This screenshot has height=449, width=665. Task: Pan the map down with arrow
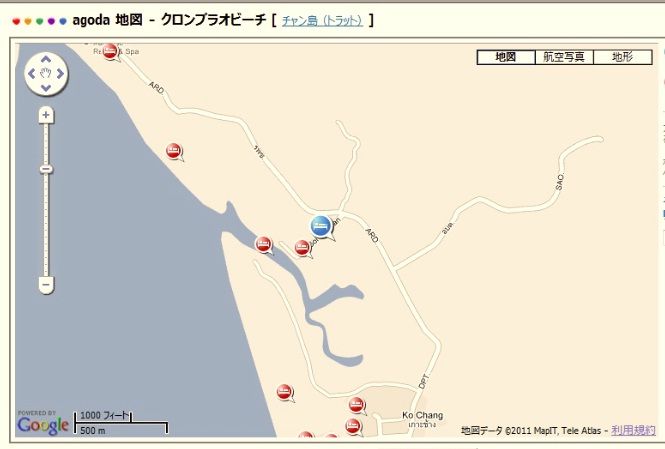pos(46,88)
